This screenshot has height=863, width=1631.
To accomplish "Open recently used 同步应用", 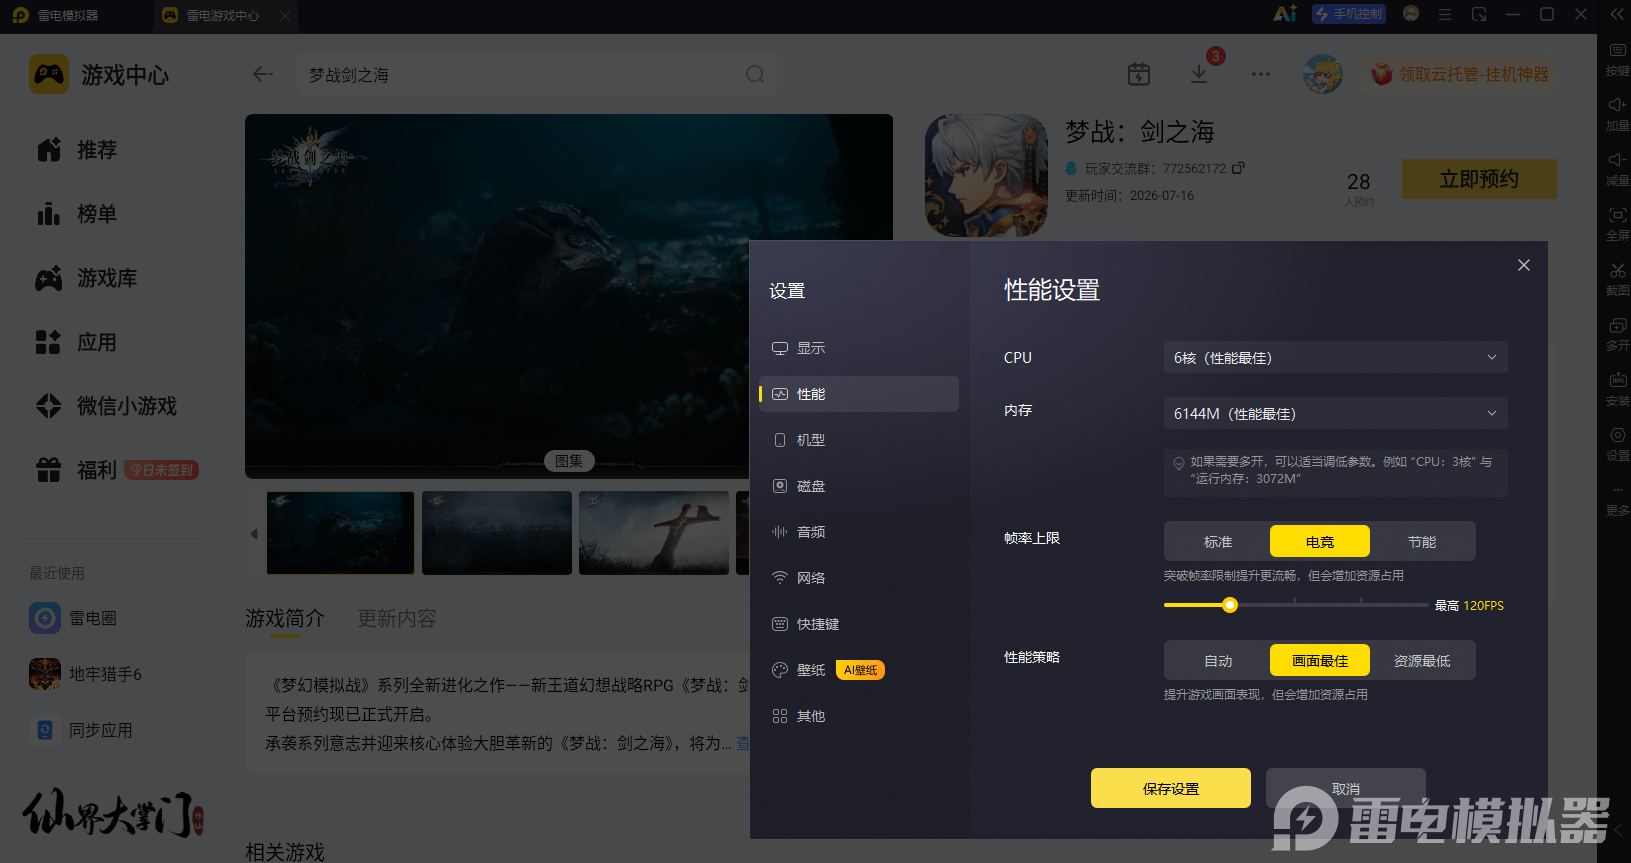I will tap(81, 730).
